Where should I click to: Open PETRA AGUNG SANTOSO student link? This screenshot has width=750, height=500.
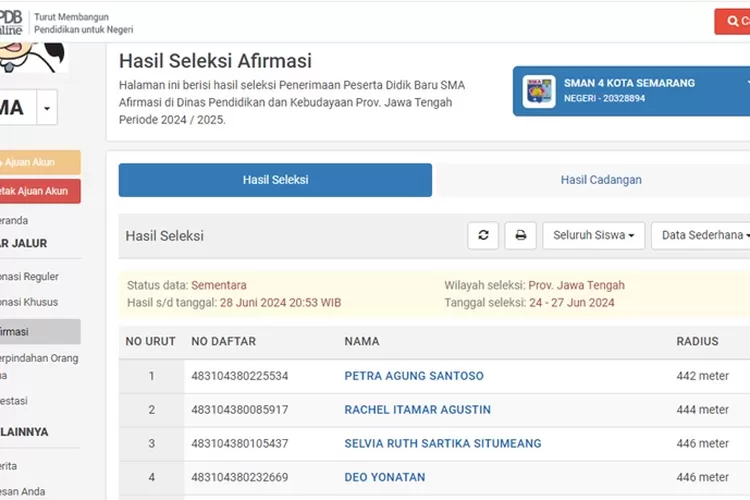[414, 376]
